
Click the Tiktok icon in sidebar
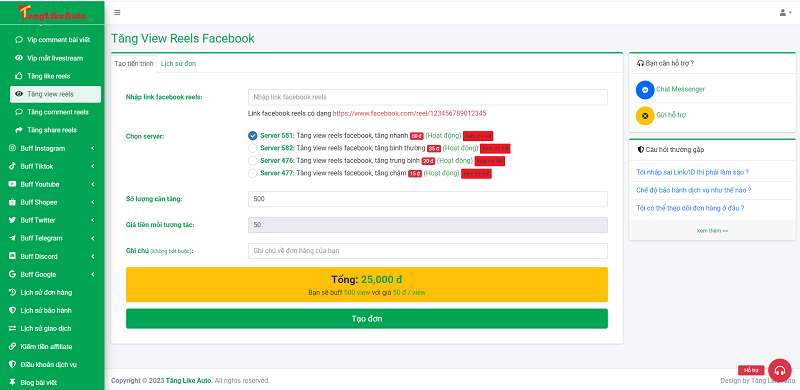(x=12, y=166)
